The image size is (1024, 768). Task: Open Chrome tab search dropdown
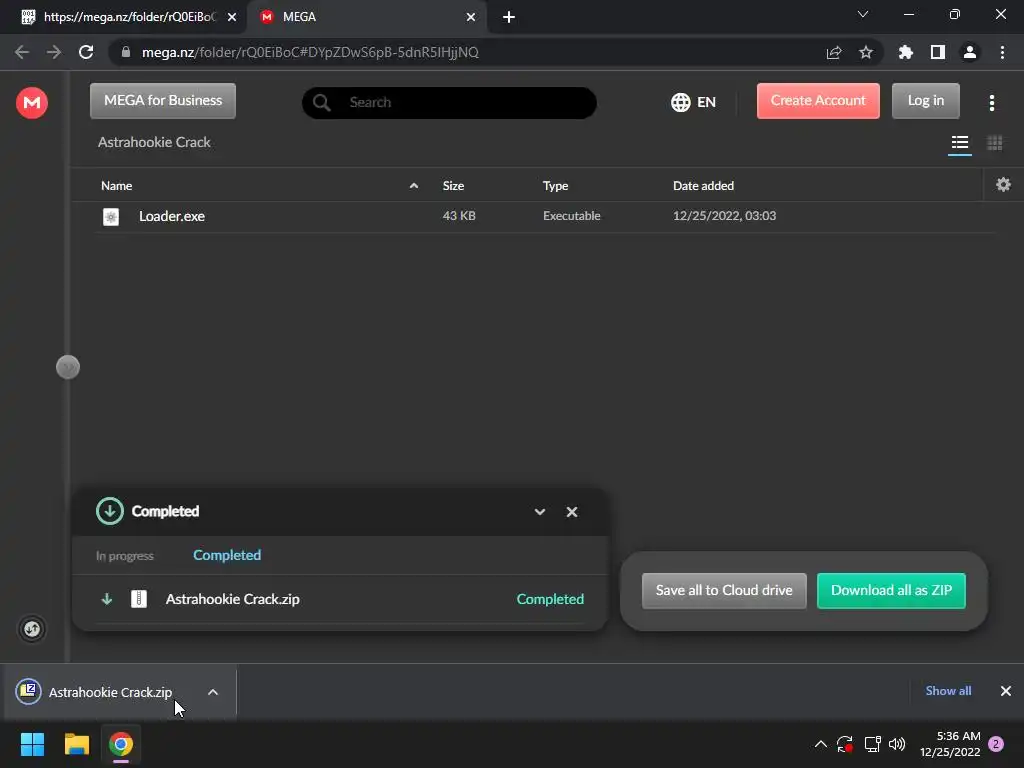coord(863,15)
